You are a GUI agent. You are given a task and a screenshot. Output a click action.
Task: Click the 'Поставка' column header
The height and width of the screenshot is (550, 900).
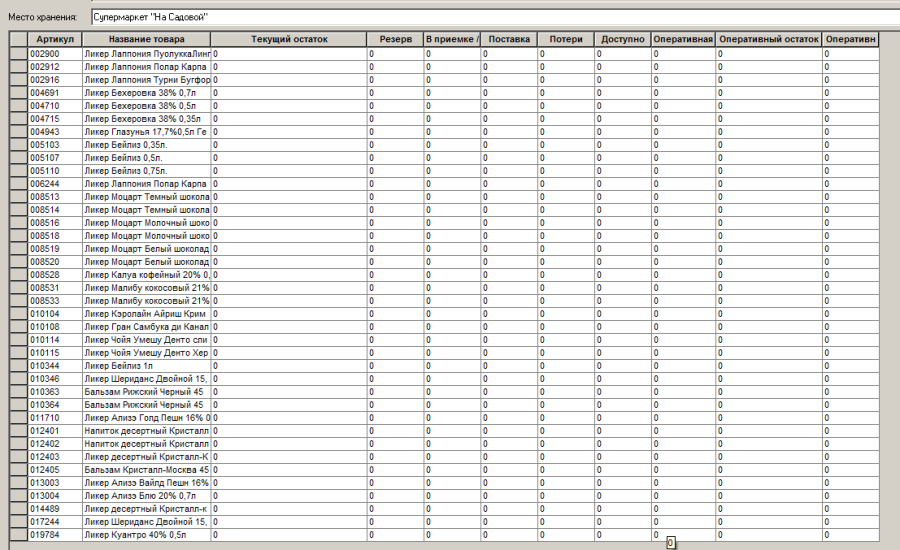coord(509,39)
